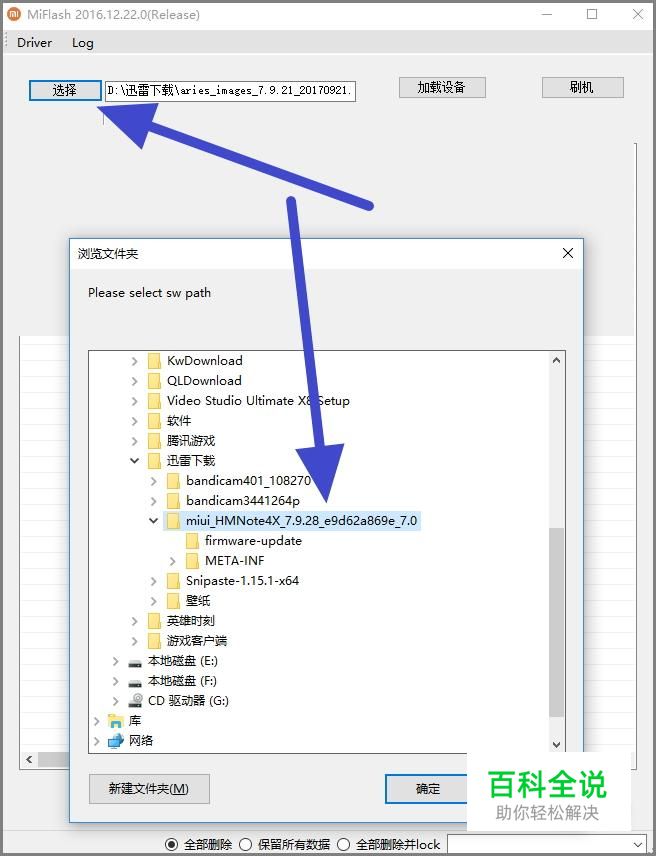Select the 全部删除 radio option
The width and height of the screenshot is (656, 856).
[171, 845]
